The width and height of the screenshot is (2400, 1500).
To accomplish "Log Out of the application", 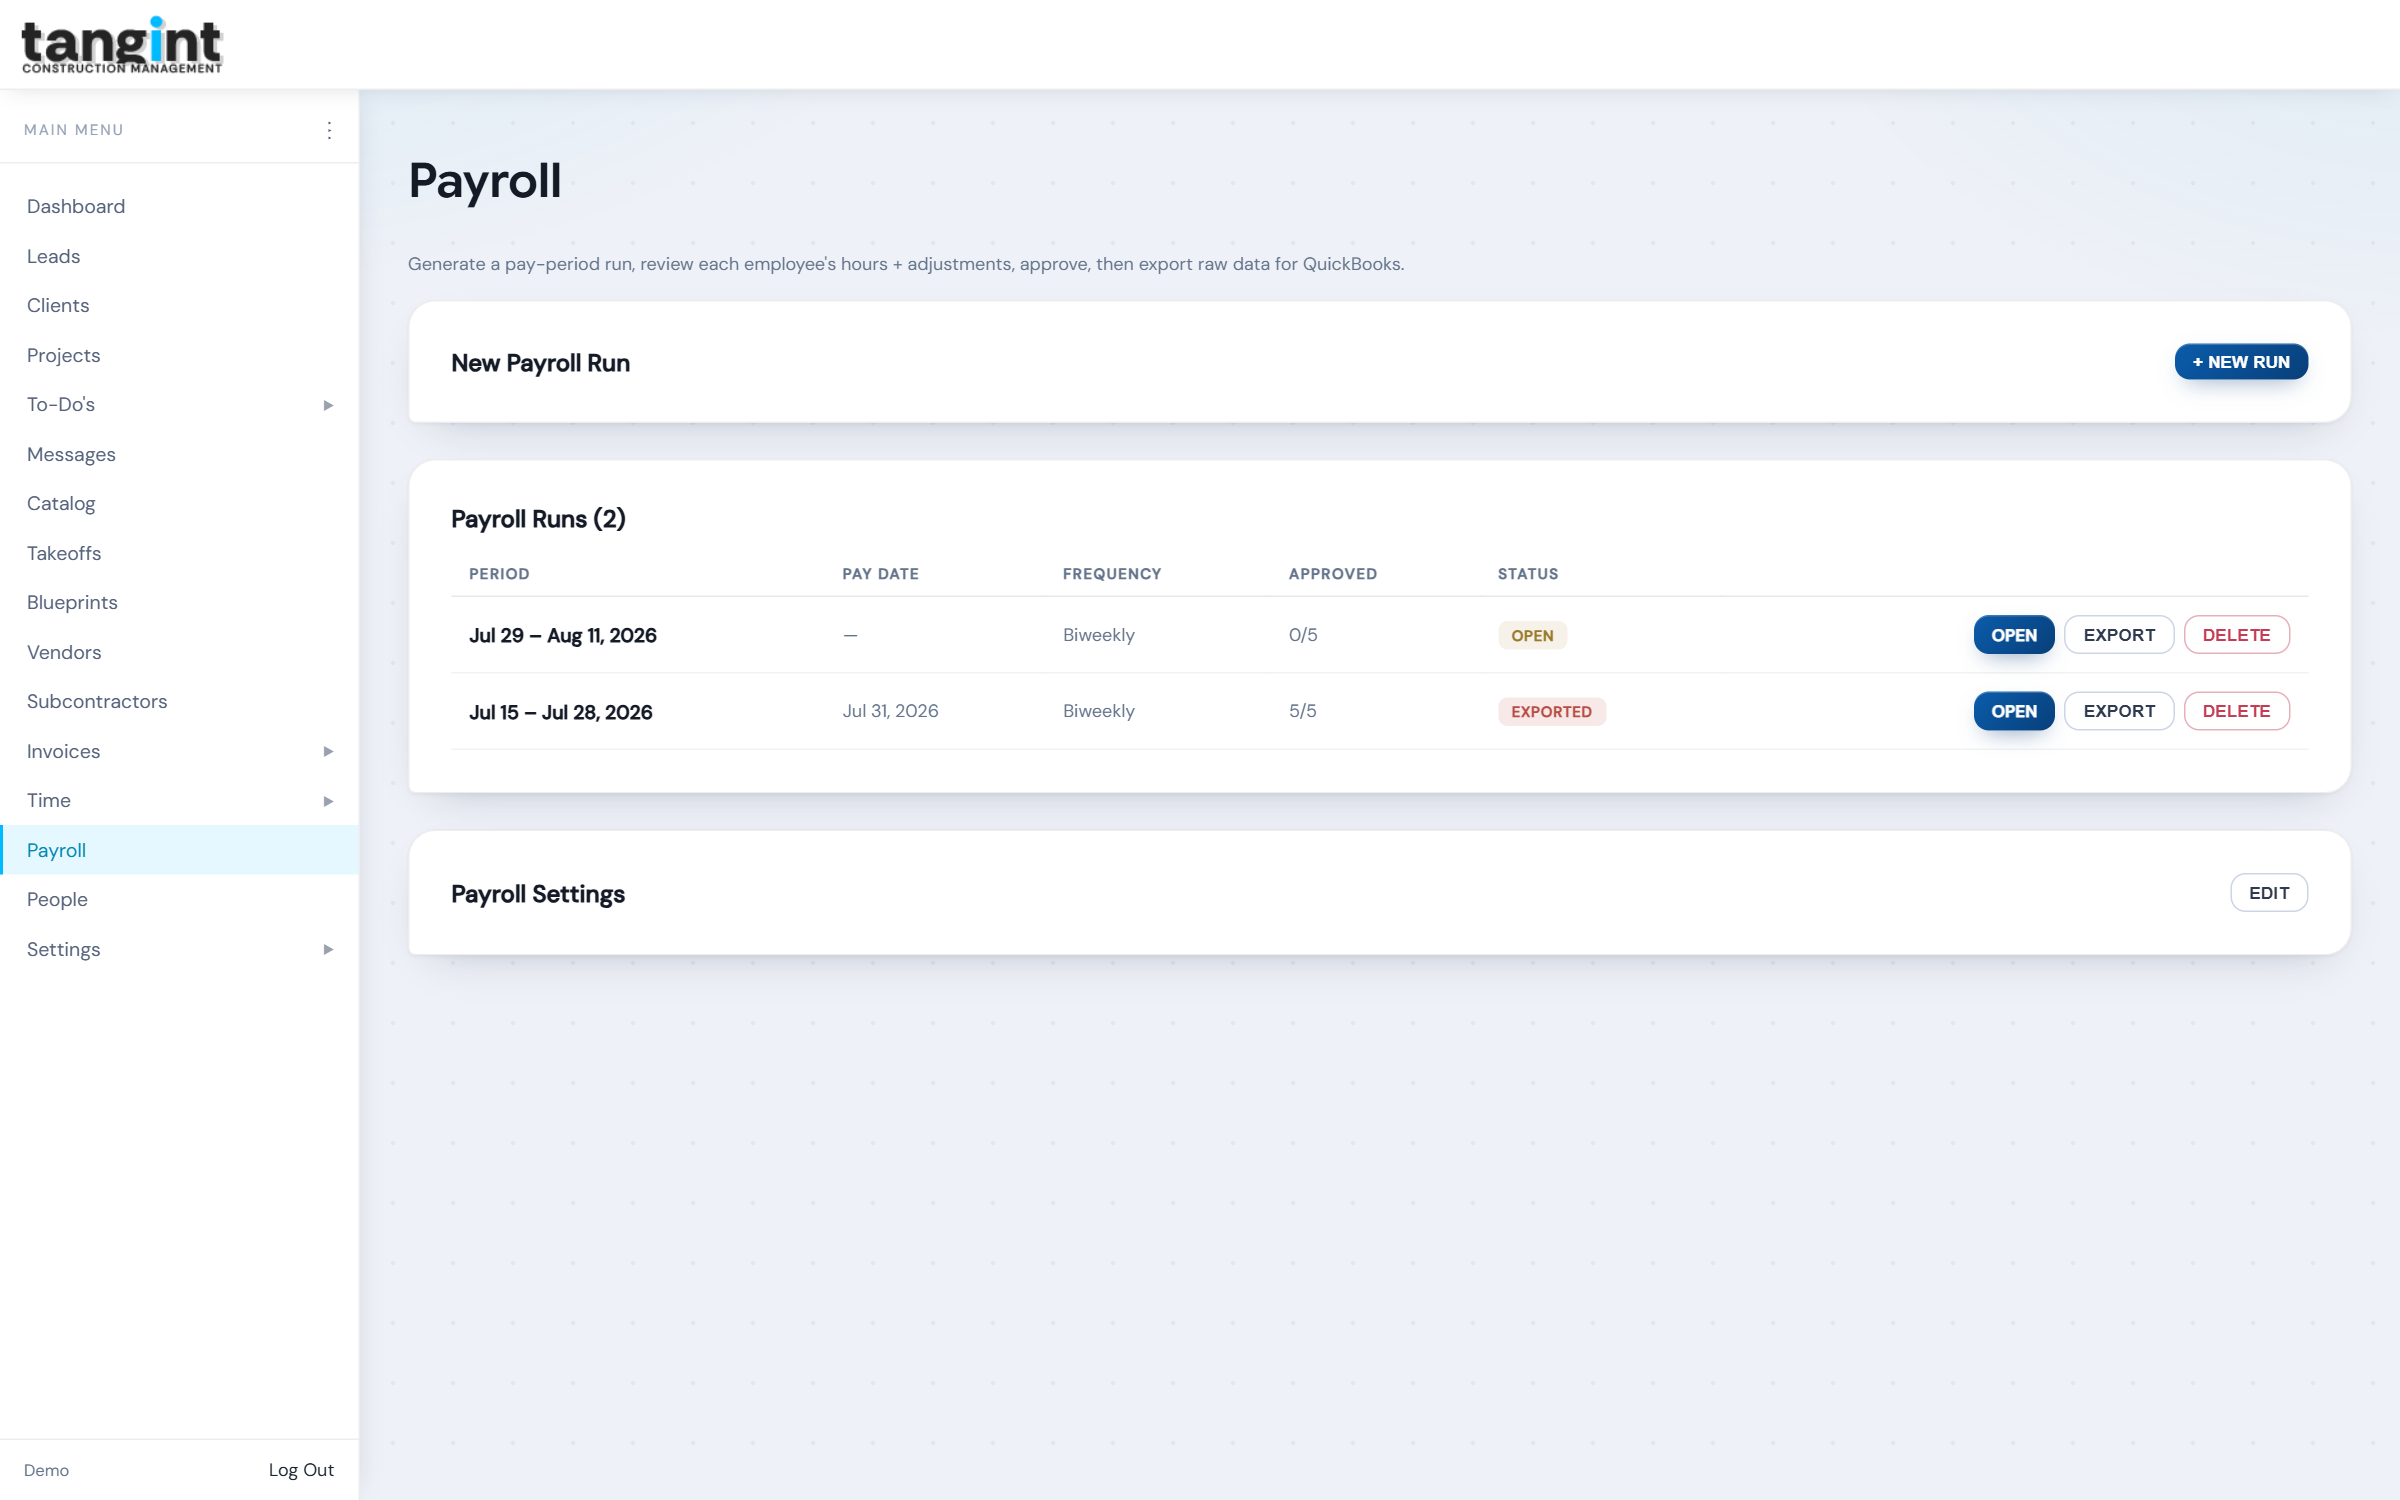I will point(301,1470).
